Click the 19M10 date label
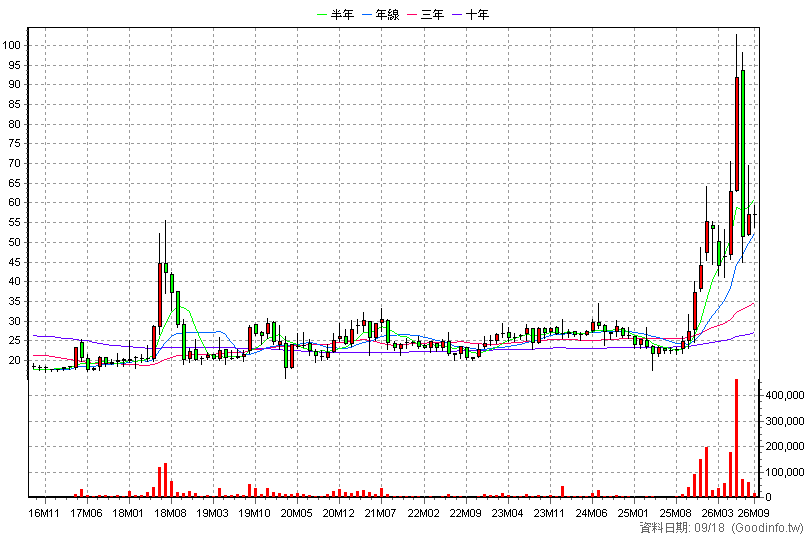 255,513
